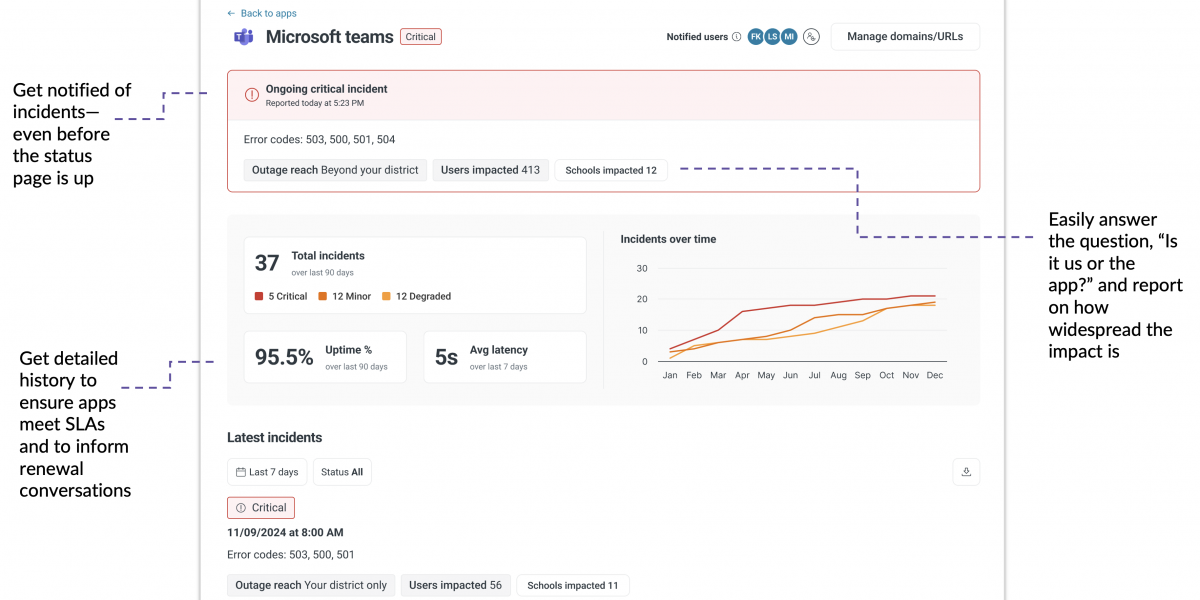Click the orange 12 Minor legend swatch
Screen dimensions: 1200x600
coord(323,296)
